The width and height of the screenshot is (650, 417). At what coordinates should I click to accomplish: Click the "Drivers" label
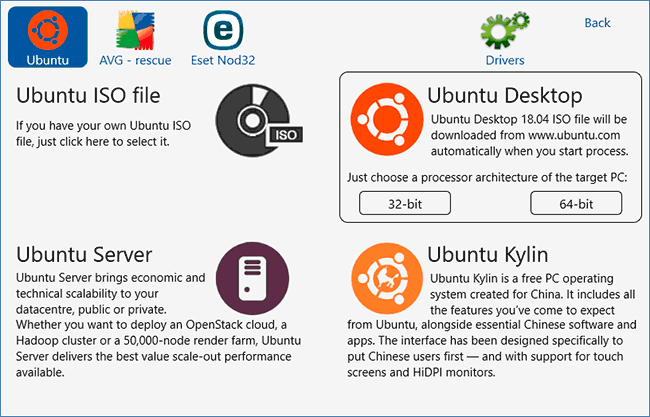tap(505, 61)
